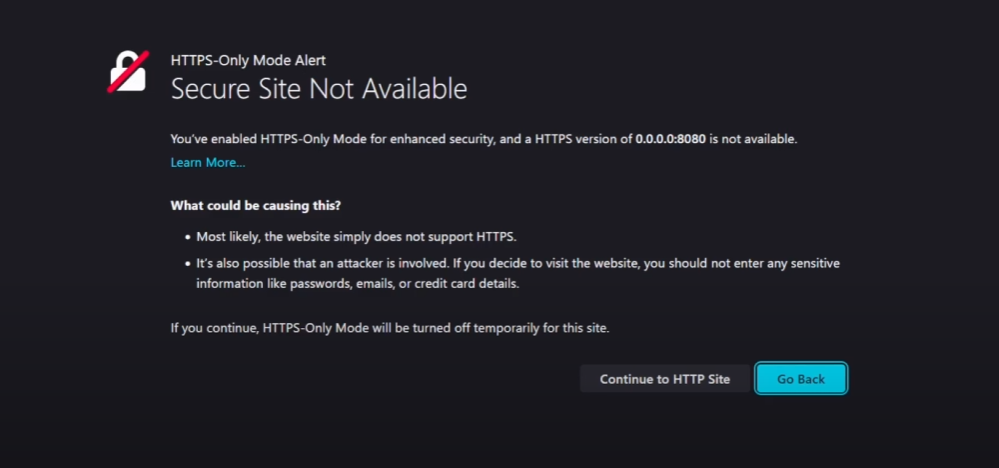The image size is (999, 468).
Task: Click the What could be causing this heading
Action: (255, 206)
